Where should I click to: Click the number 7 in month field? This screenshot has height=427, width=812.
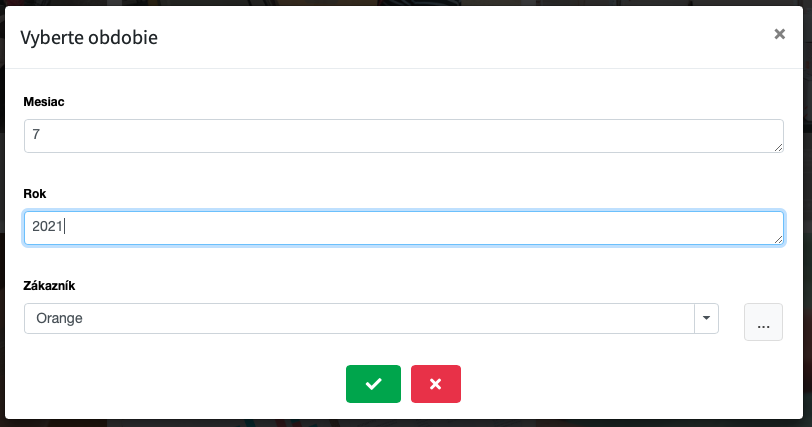click(x=36, y=132)
